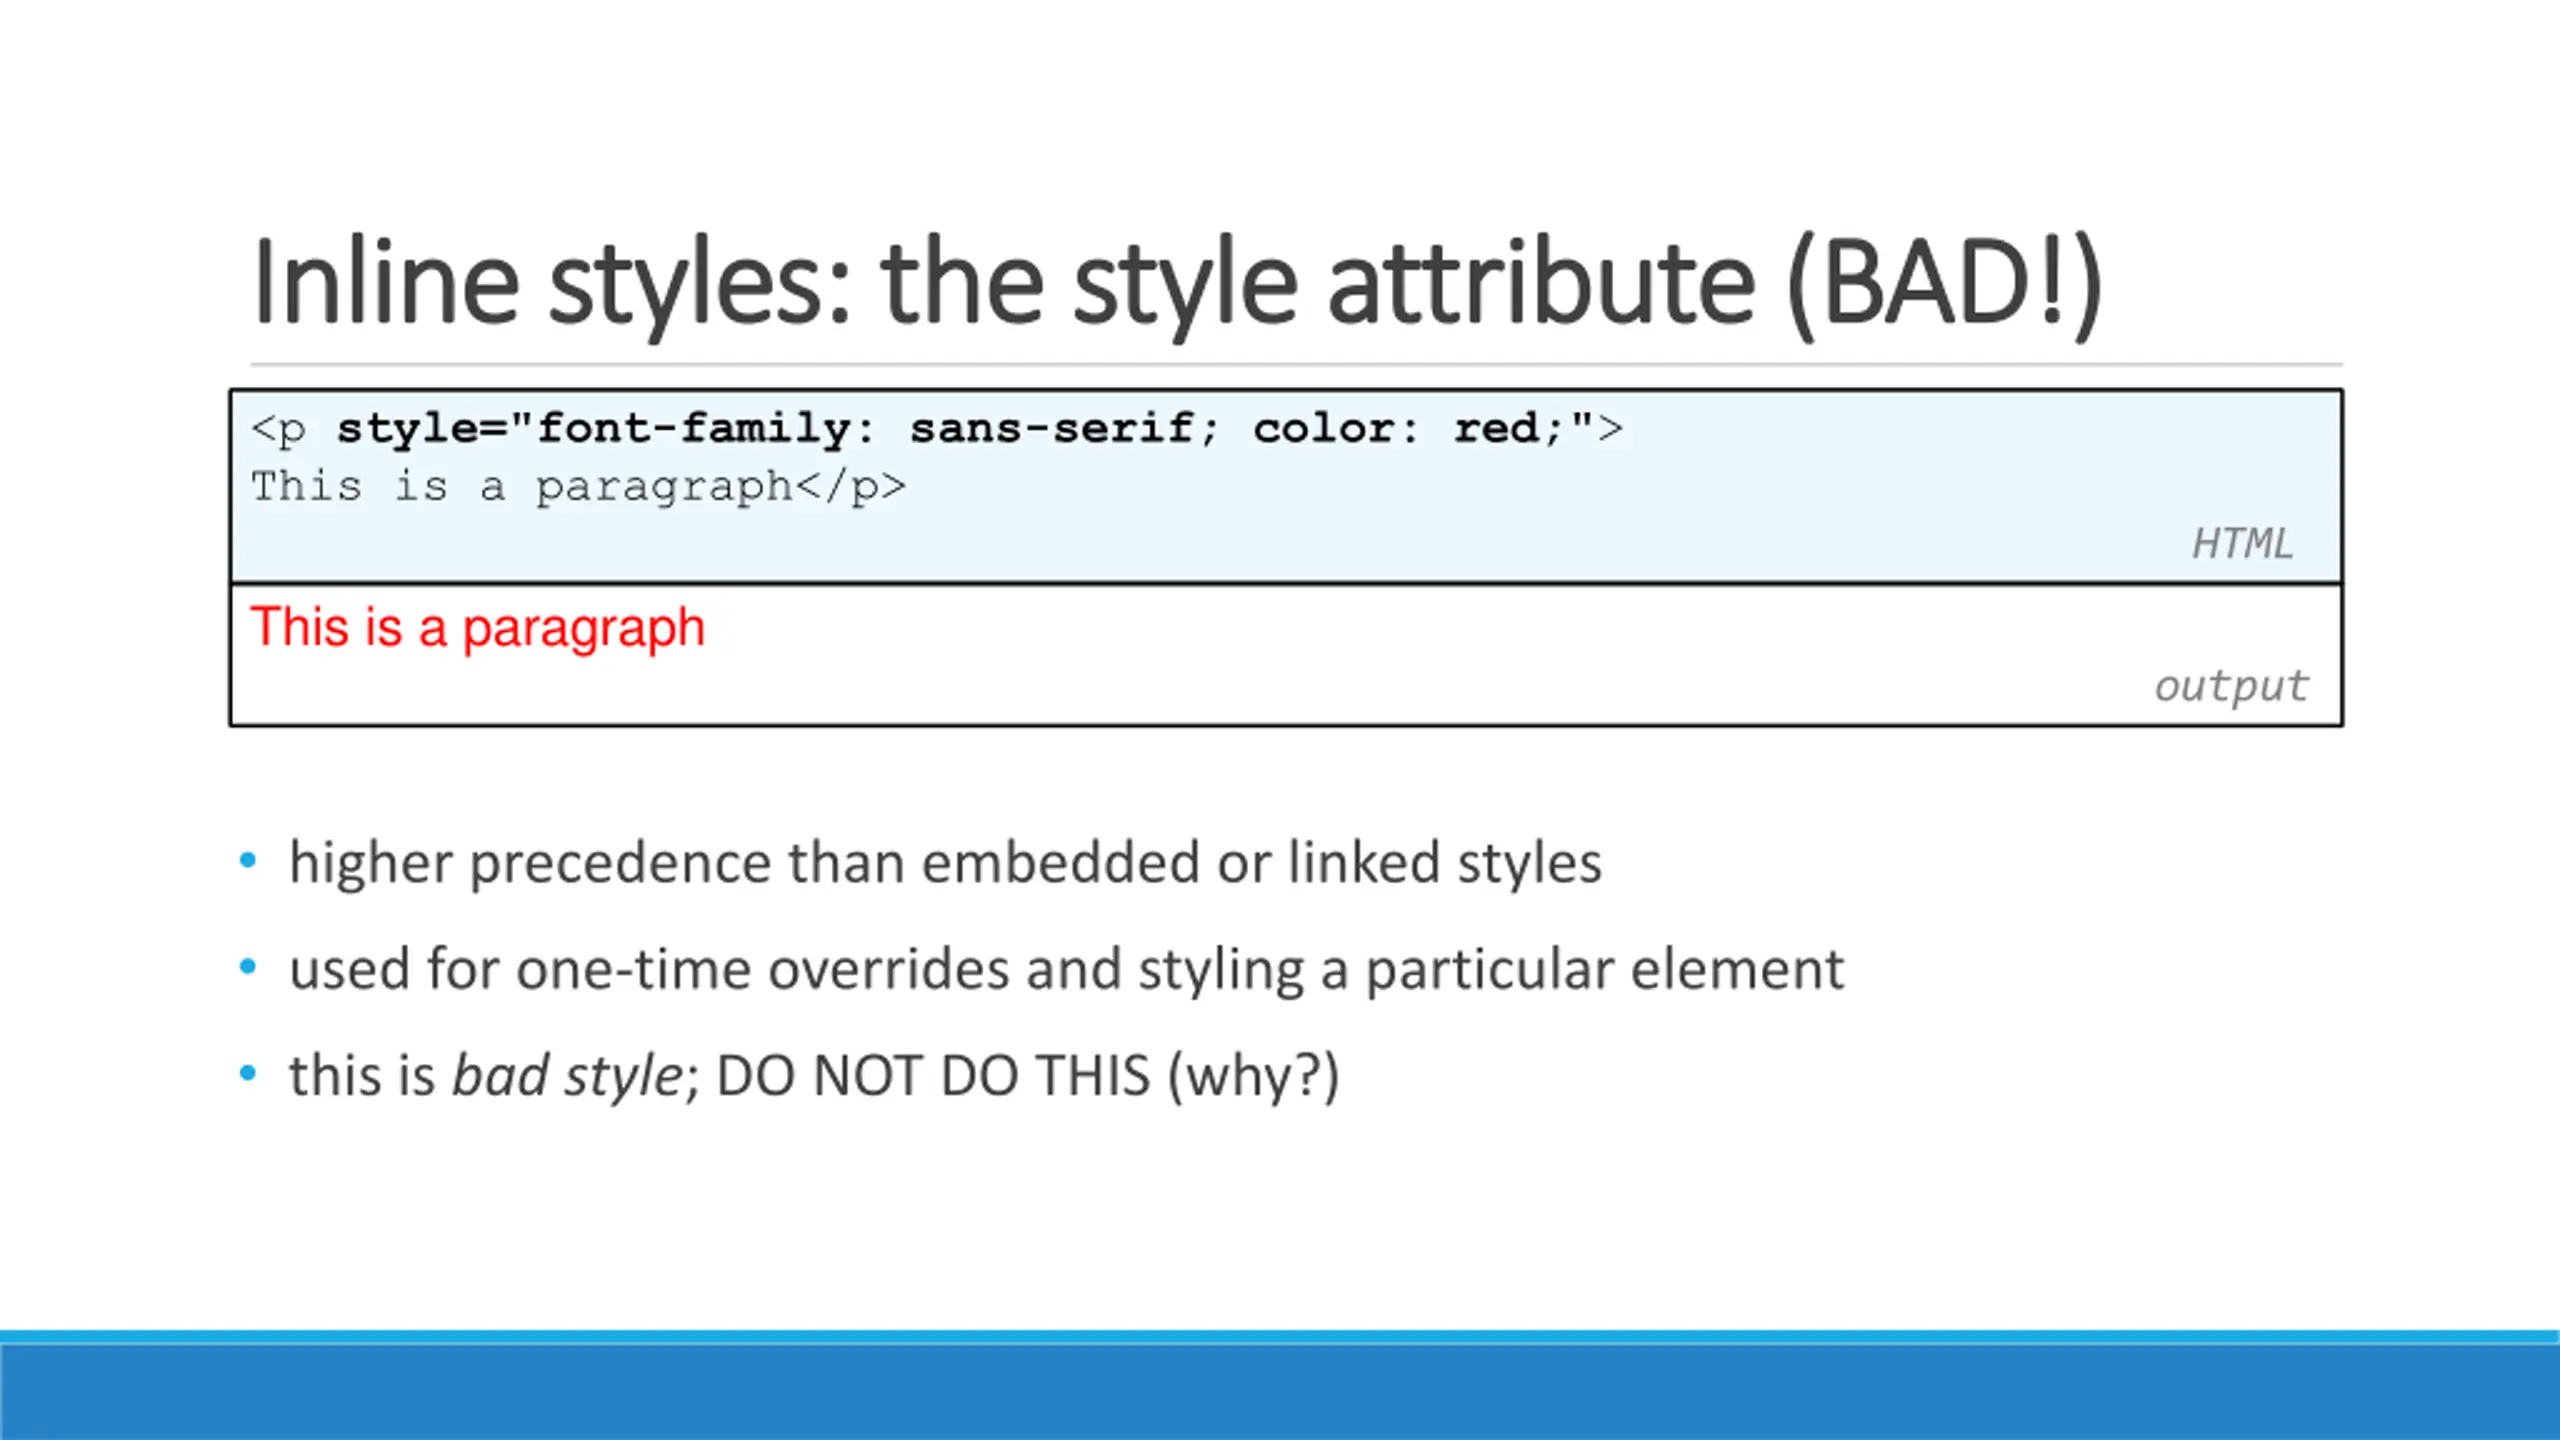Click the 'This is a paragraph</p>' code line
The height and width of the screenshot is (1440, 2560).
click(578, 487)
